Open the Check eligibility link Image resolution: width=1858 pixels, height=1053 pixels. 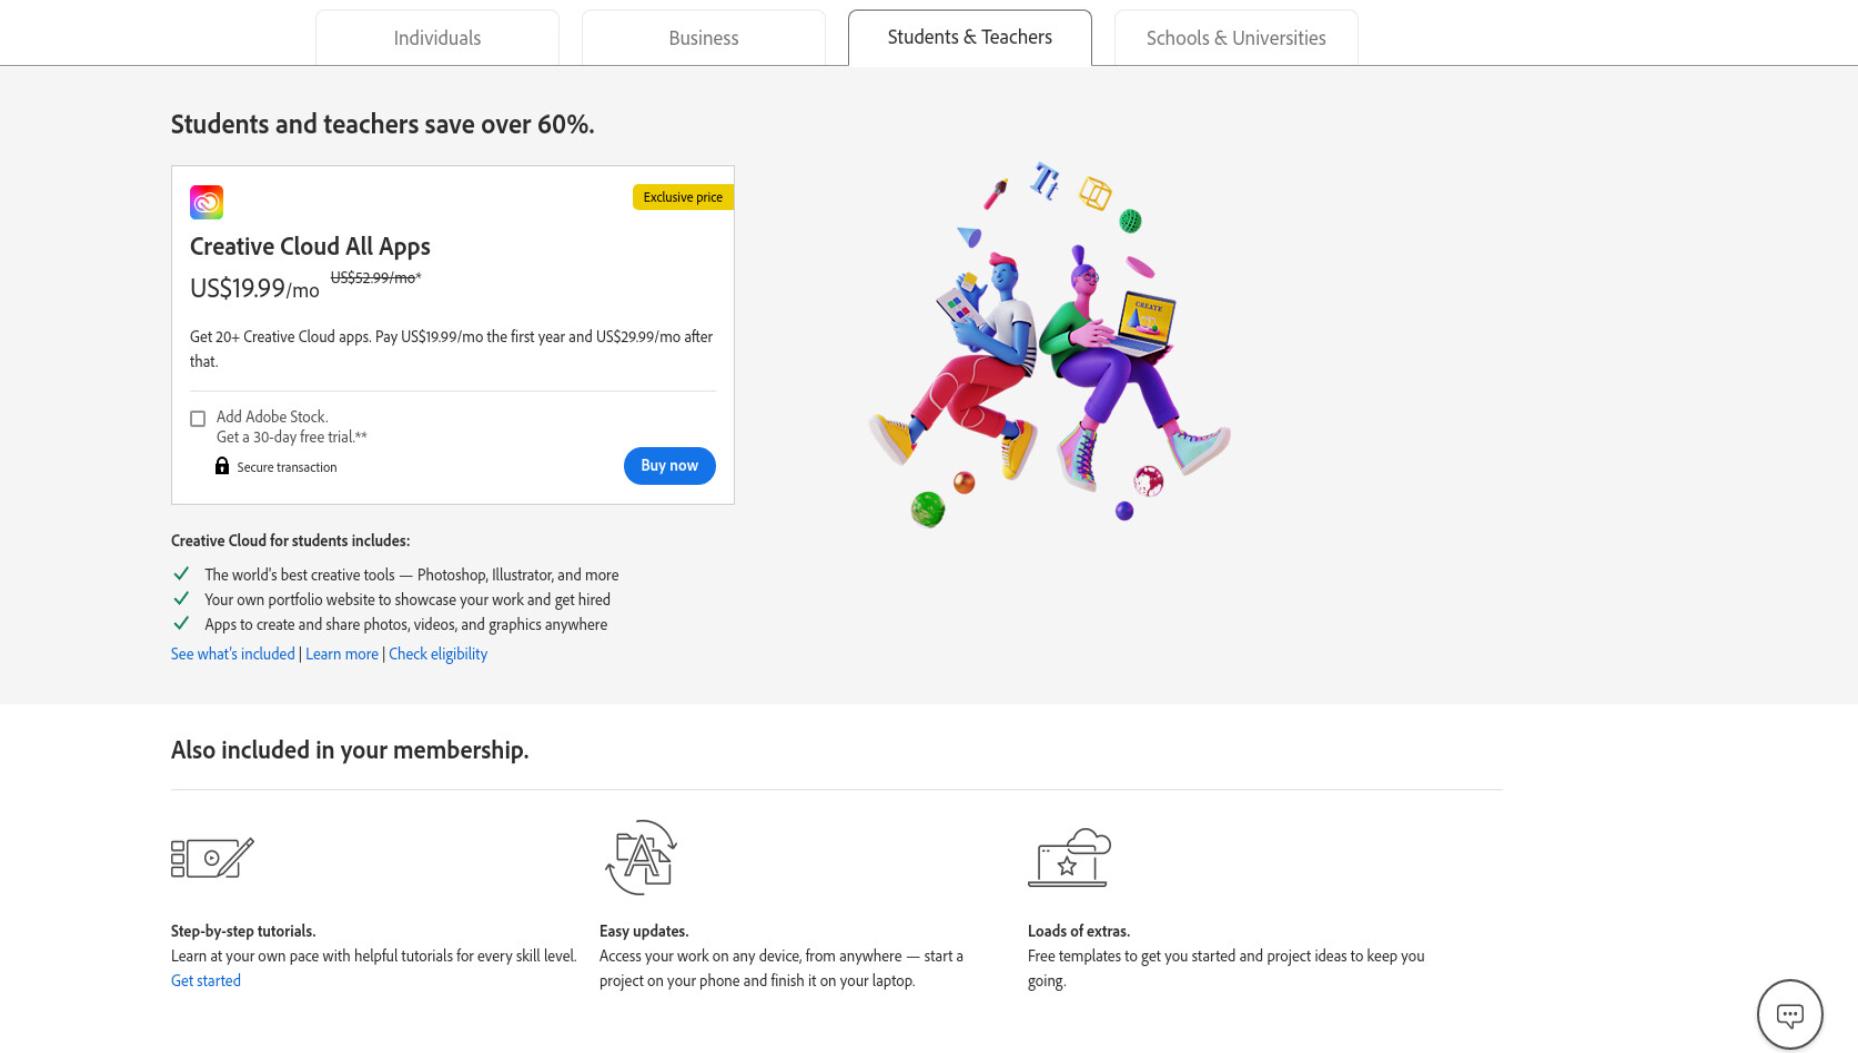[438, 654]
